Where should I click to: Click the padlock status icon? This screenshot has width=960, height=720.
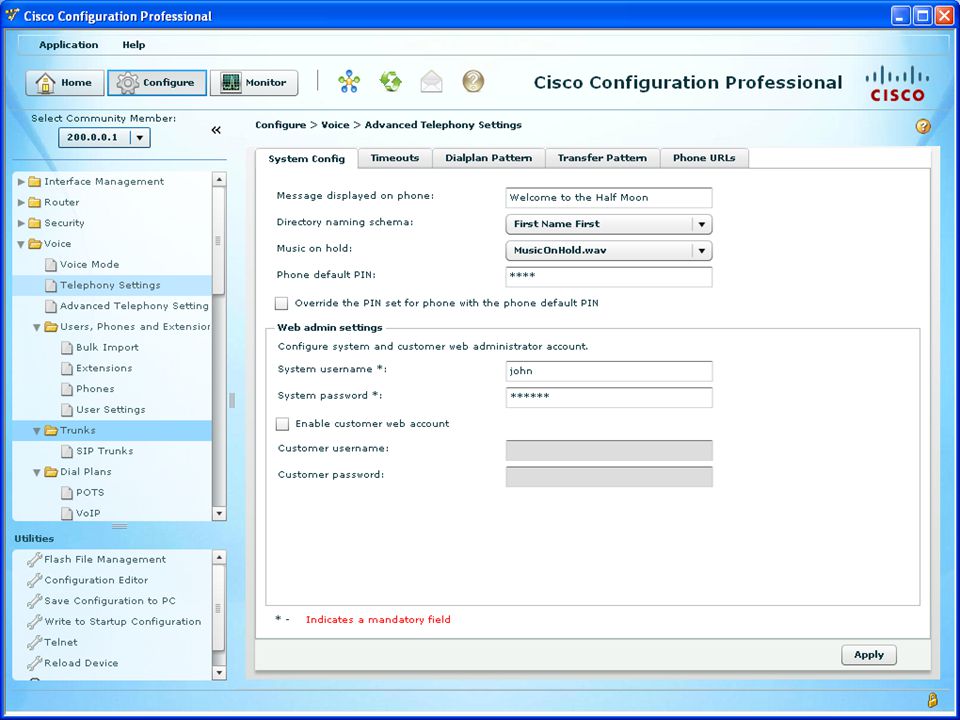[932, 700]
